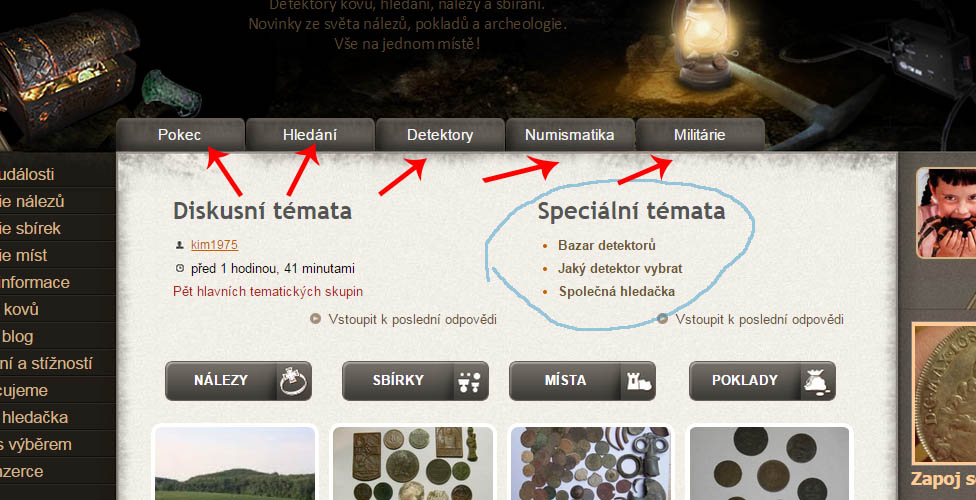Click the trophy icon on the Sbírky button
This screenshot has height=500, width=976.
471,381
